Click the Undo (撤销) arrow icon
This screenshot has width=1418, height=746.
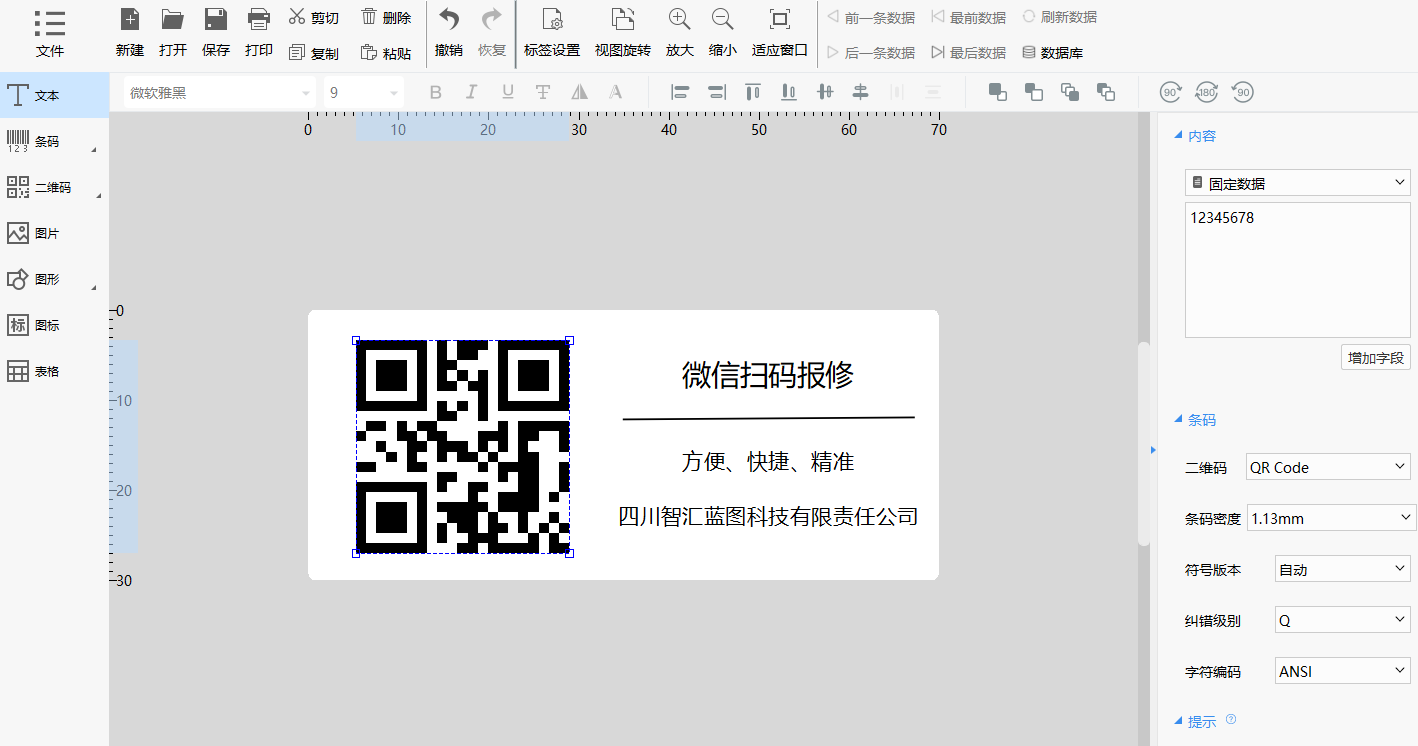tap(449, 20)
